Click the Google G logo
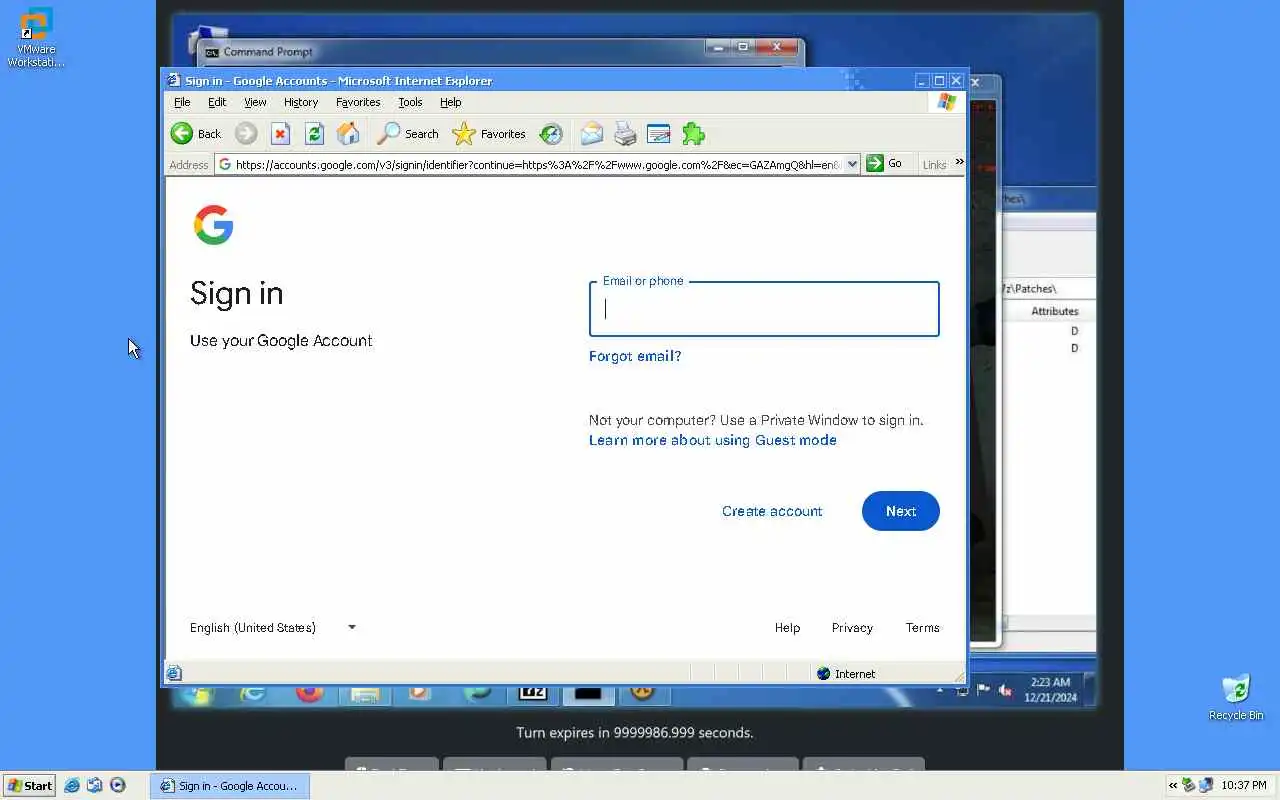Image resolution: width=1280 pixels, height=800 pixels. [x=213, y=225]
